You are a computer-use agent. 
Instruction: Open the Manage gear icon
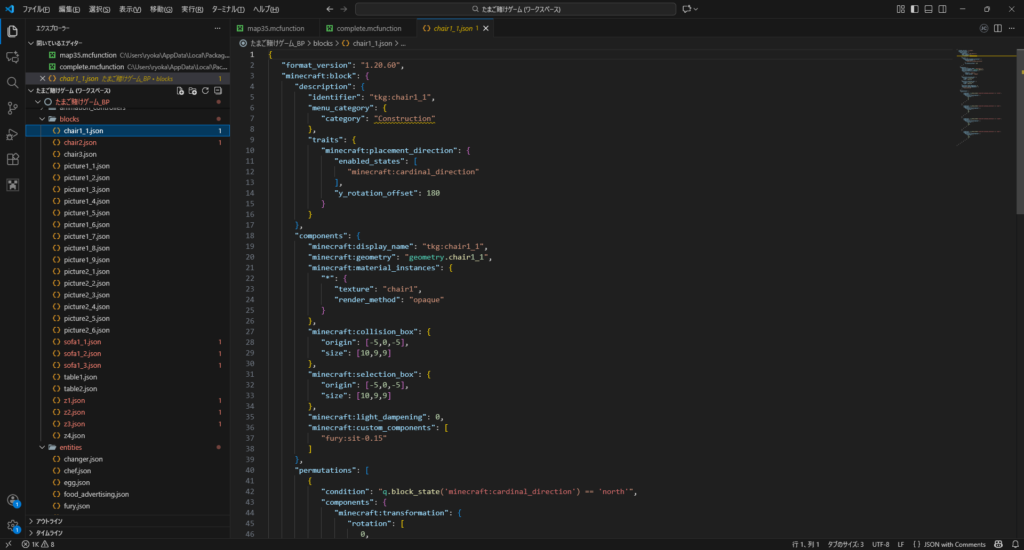click(x=12, y=525)
